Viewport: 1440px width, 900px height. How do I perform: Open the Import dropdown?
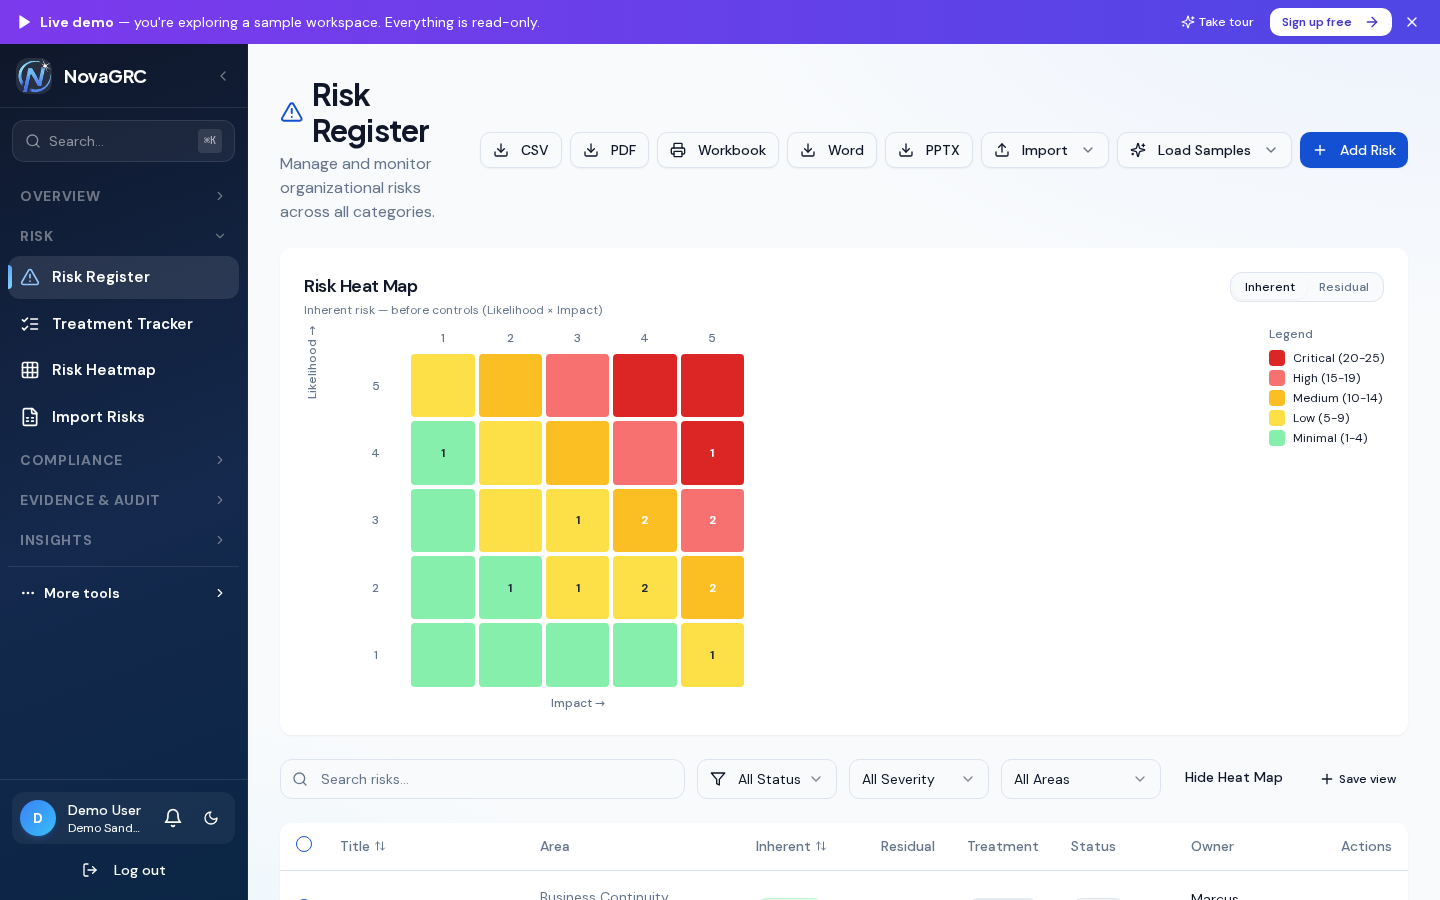click(x=1045, y=150)
